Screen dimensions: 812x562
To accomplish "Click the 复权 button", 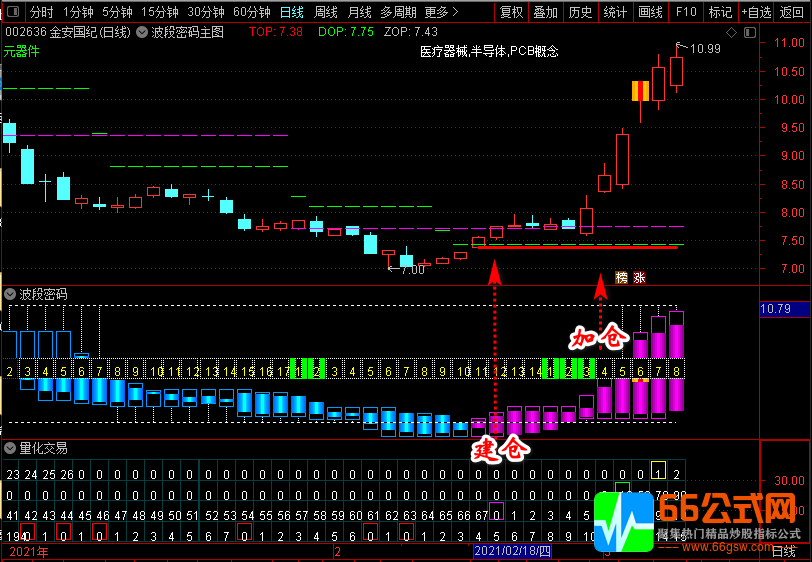I will coord(511,12).
